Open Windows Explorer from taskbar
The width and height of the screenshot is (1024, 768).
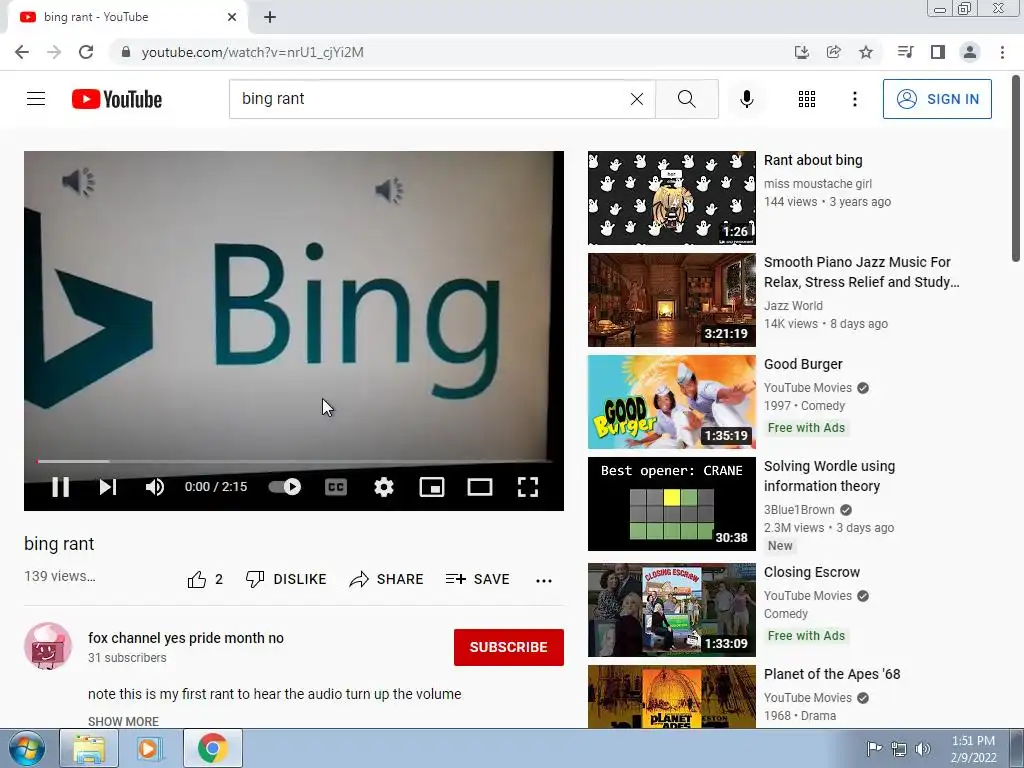[89, 748]
